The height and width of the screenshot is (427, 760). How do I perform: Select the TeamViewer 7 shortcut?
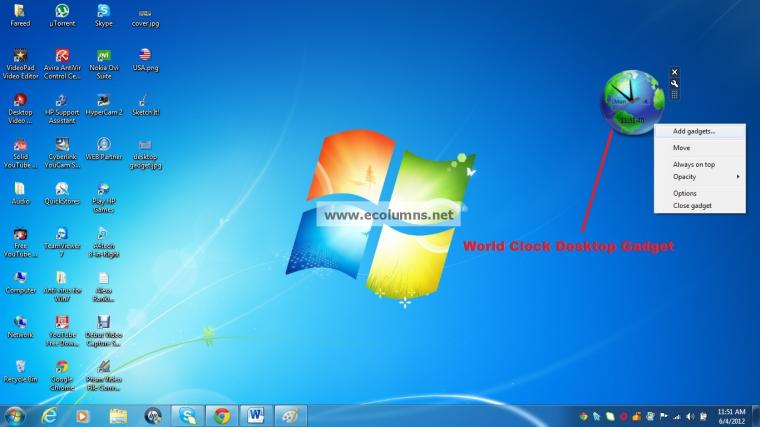(62, 242)
